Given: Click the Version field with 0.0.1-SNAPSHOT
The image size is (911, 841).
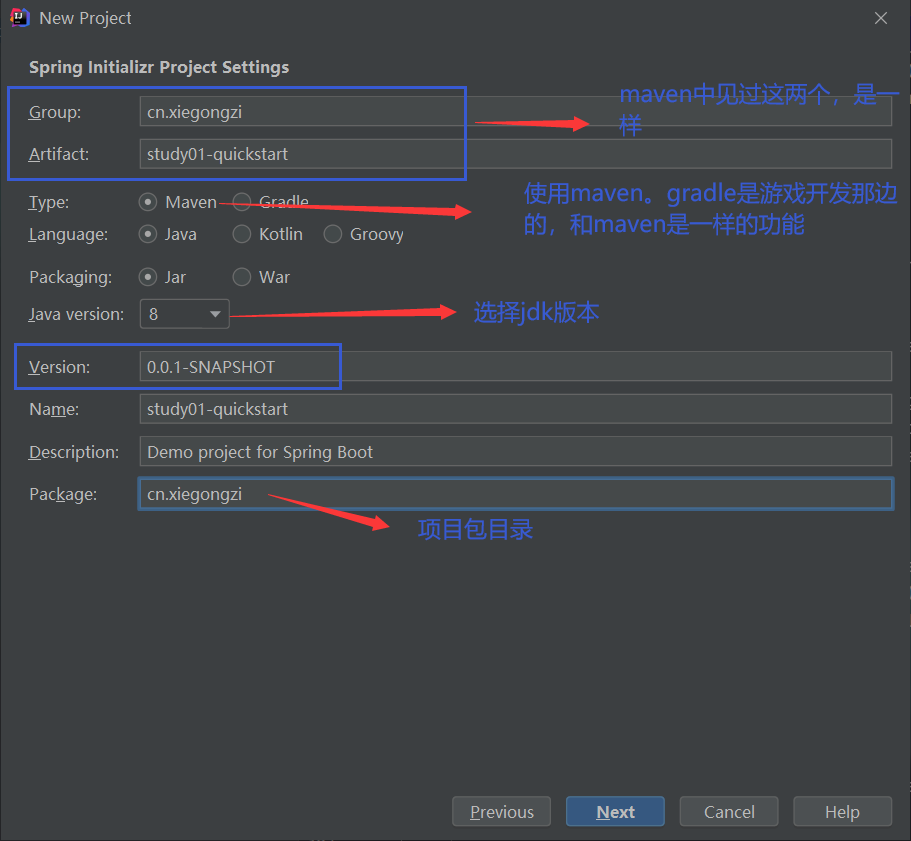Looking at the screenshot, I should (515, 367).
